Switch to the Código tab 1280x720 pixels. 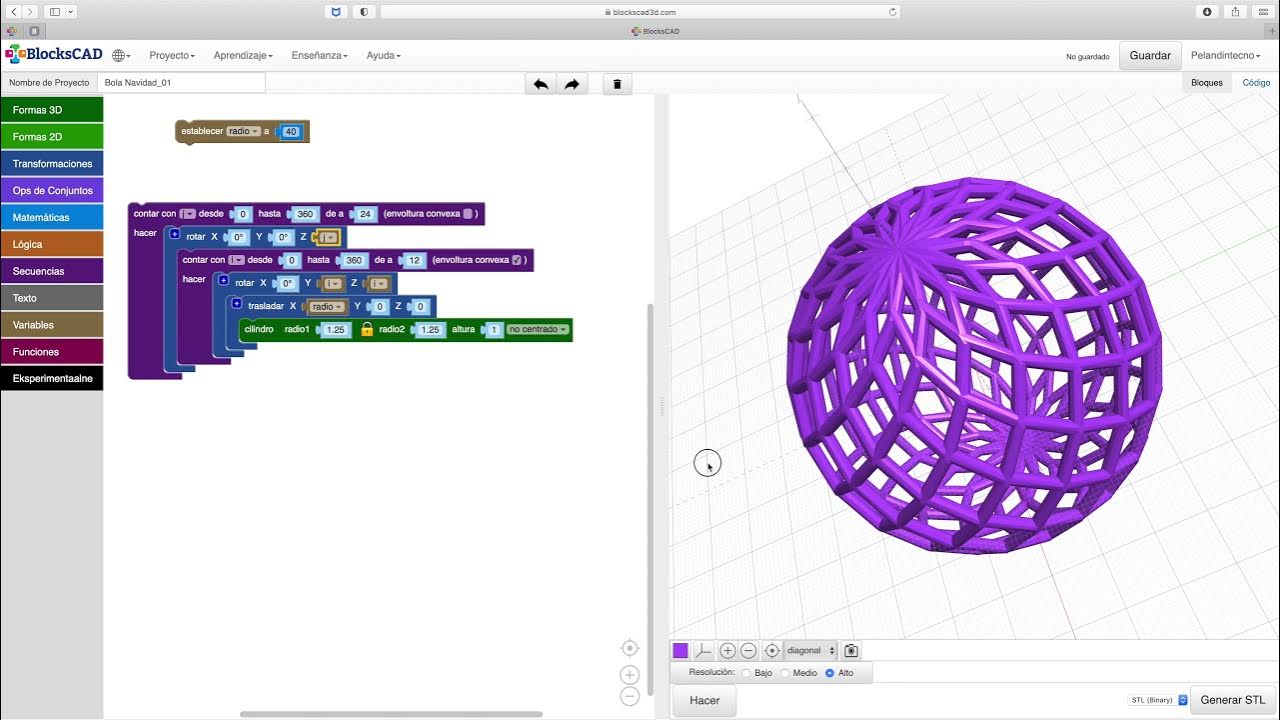coord(1256,83)
